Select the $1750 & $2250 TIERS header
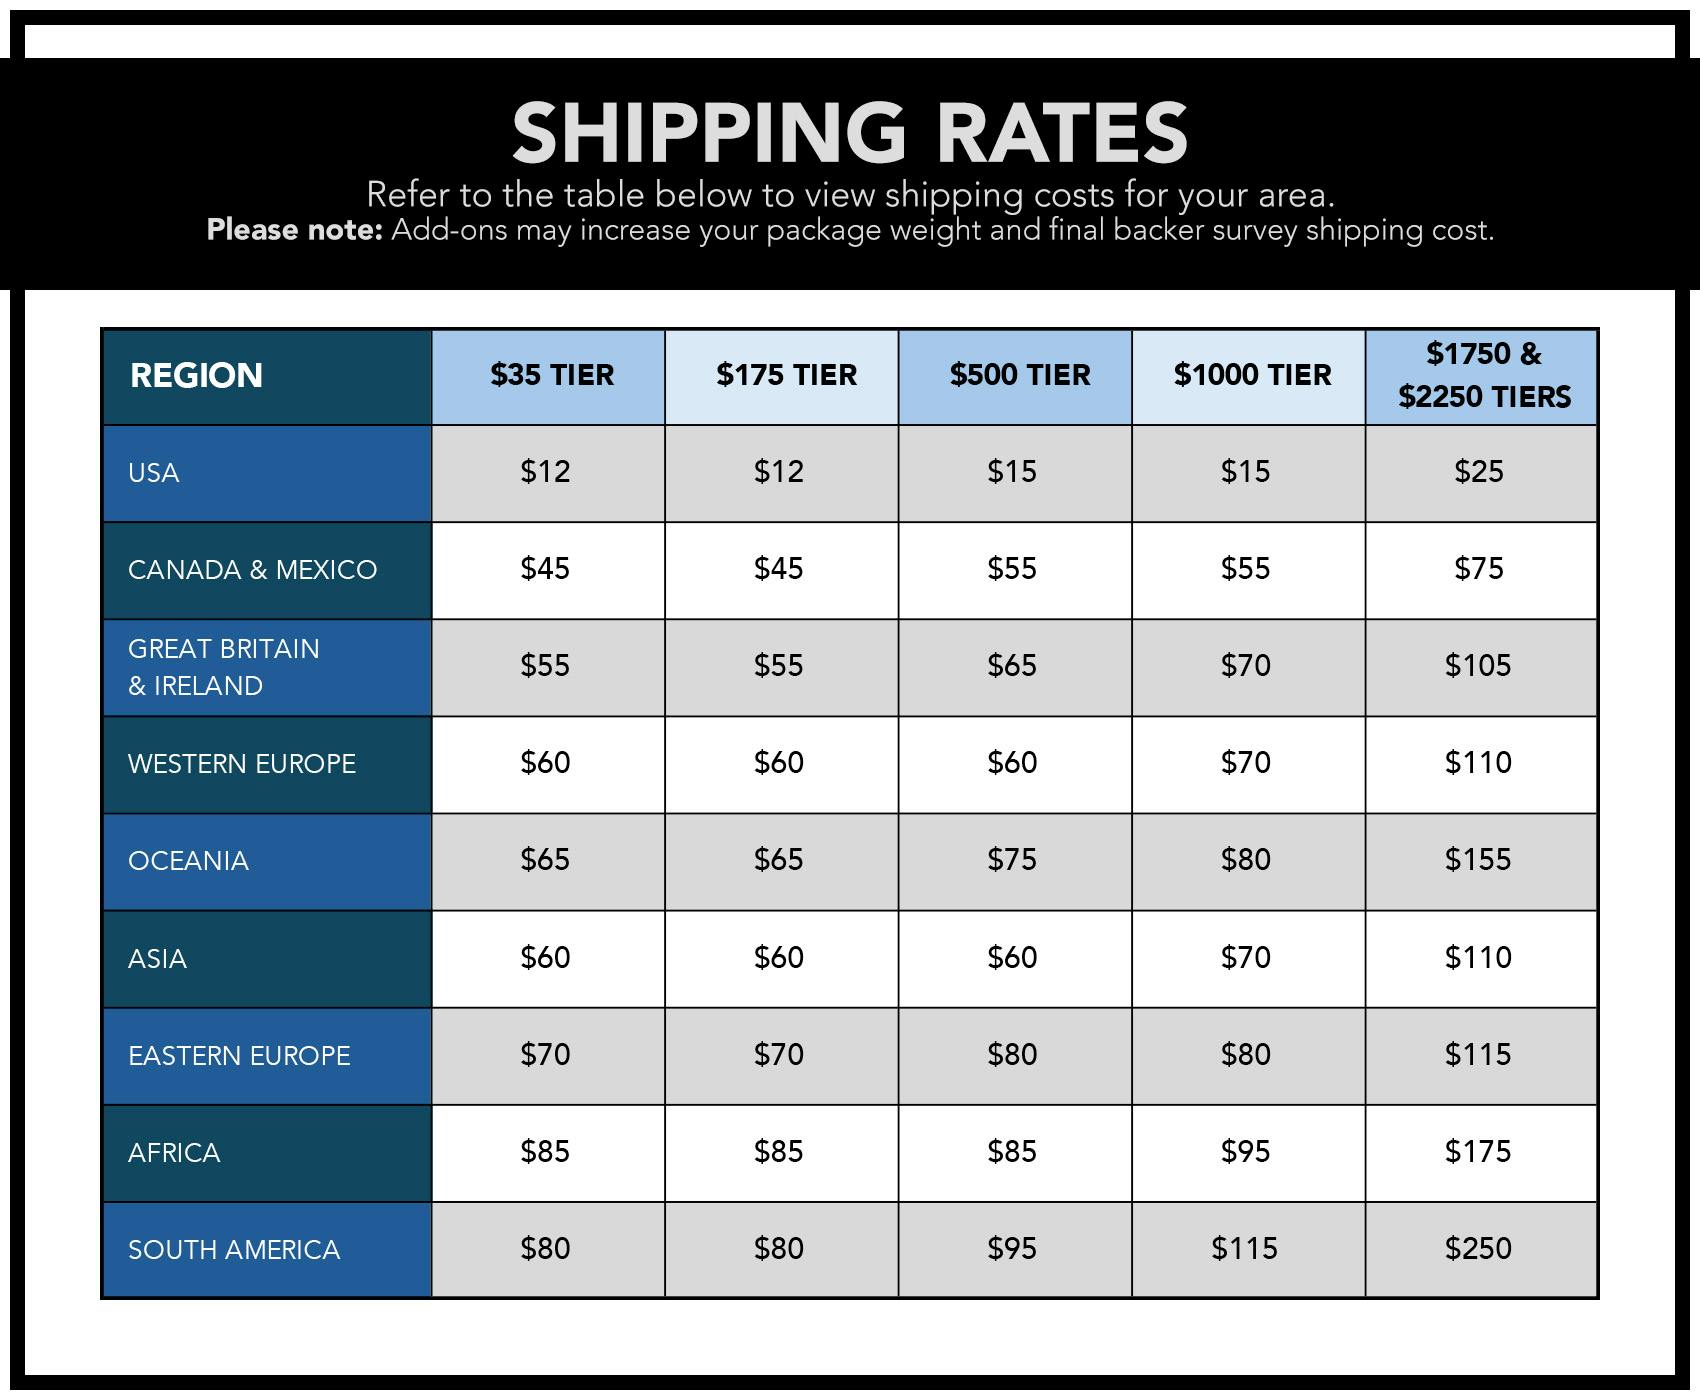Image resolution: width=1700 pixels, height=1400 pixels. (1484, 375)
